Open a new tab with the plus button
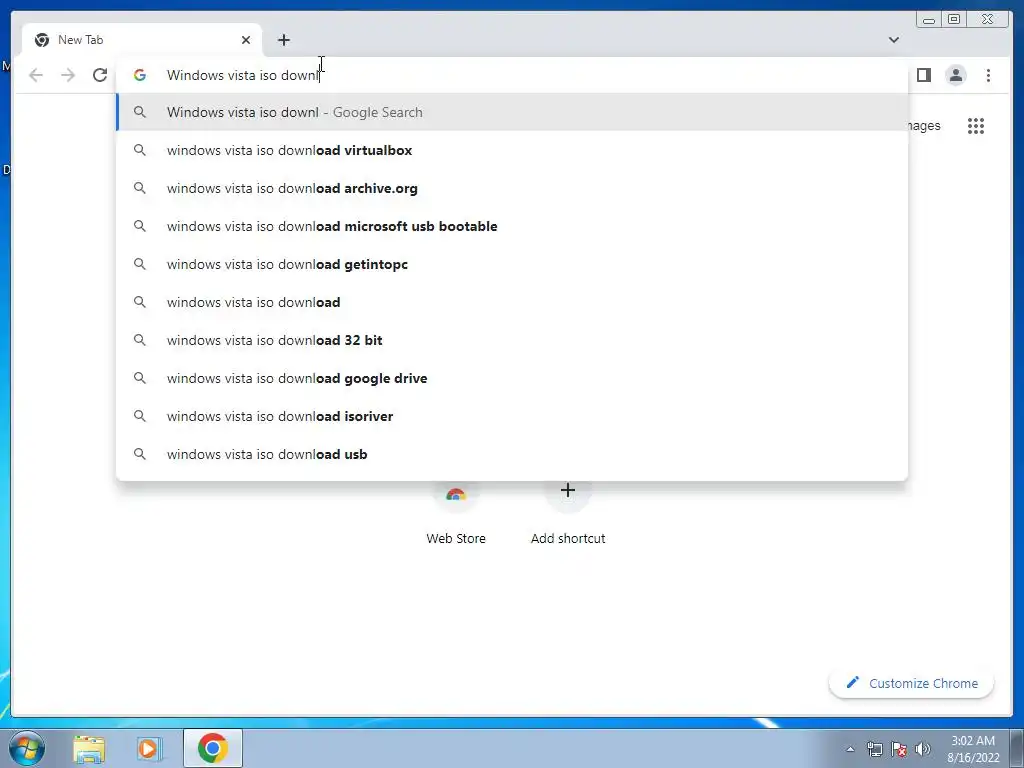Screen dimensions: 1024x768 [x=283, y=40]
